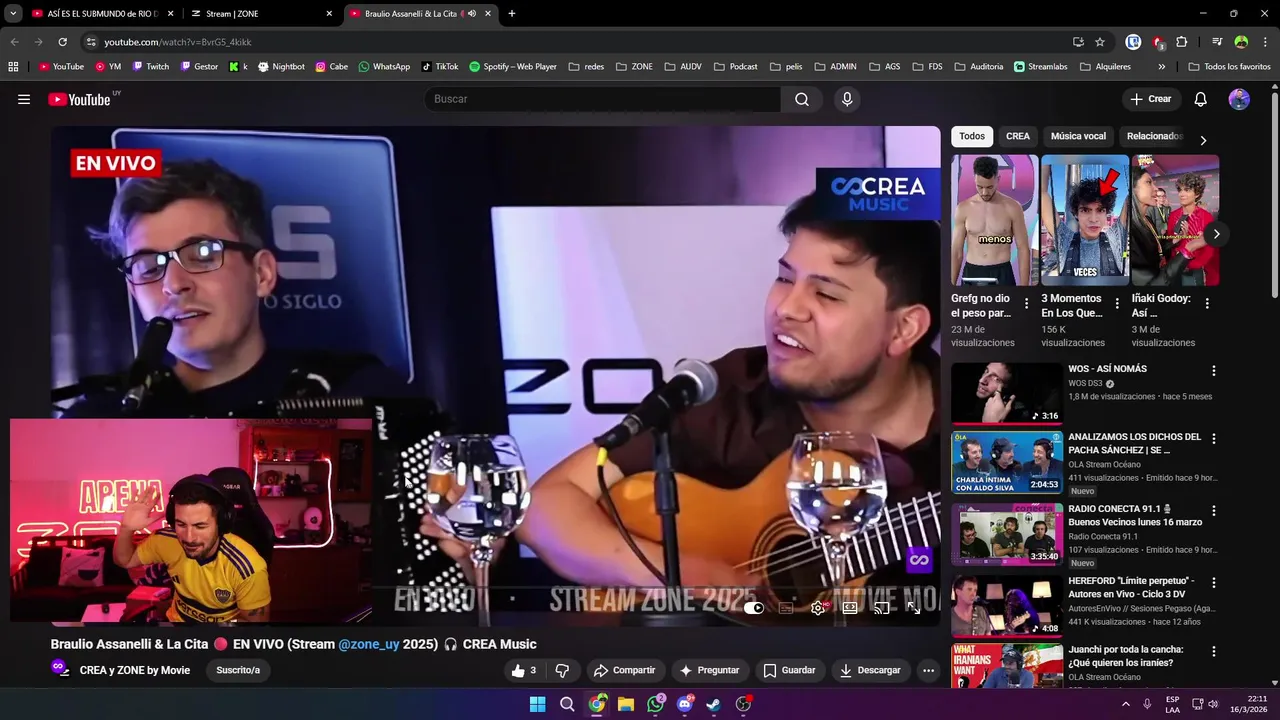Enter fullscreen with the player expand icon

click(913, 608)
